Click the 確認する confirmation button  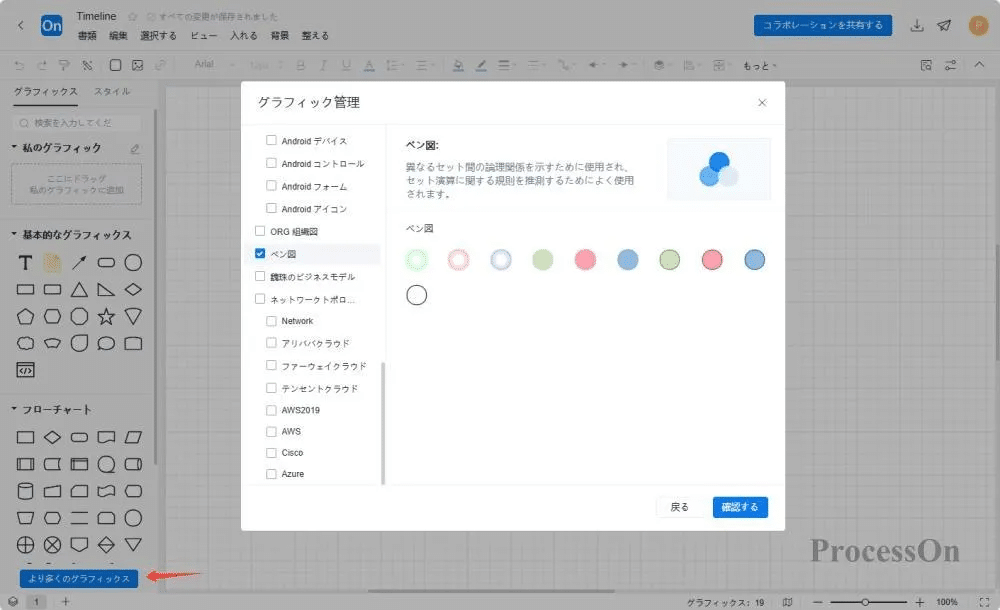click(x=740, y=507)
